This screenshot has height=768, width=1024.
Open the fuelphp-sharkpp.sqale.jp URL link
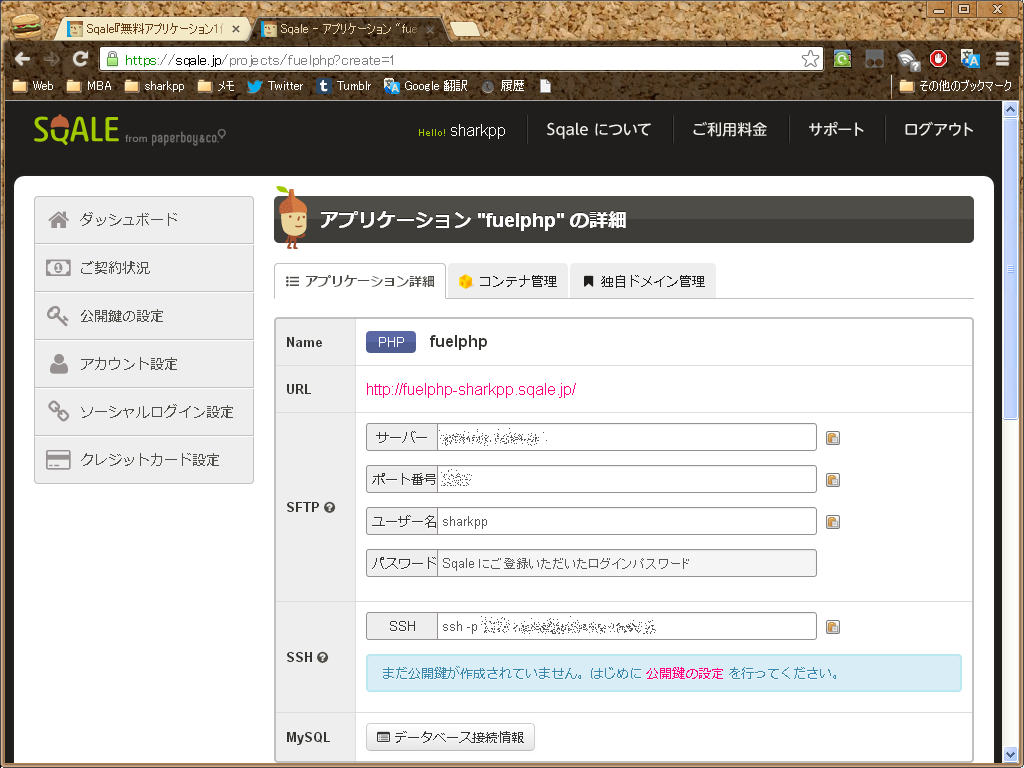tap(471, 389)
